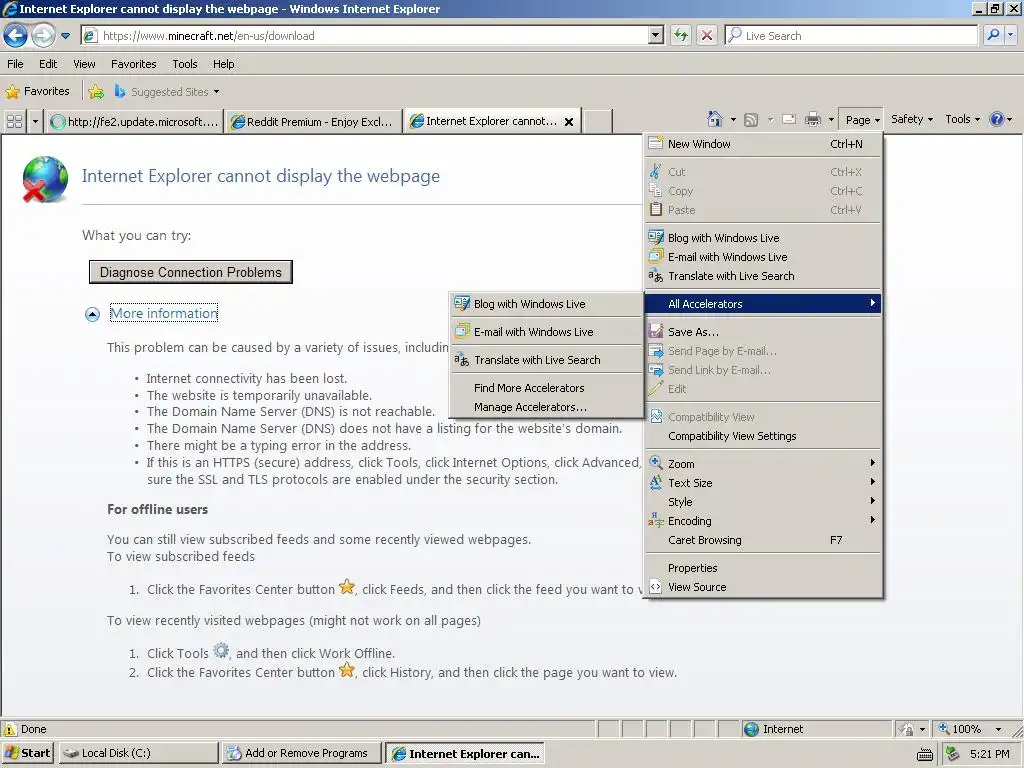1024x768 pixels.
Task: Click the Windows Start button
Action: (x=27, y=753)
